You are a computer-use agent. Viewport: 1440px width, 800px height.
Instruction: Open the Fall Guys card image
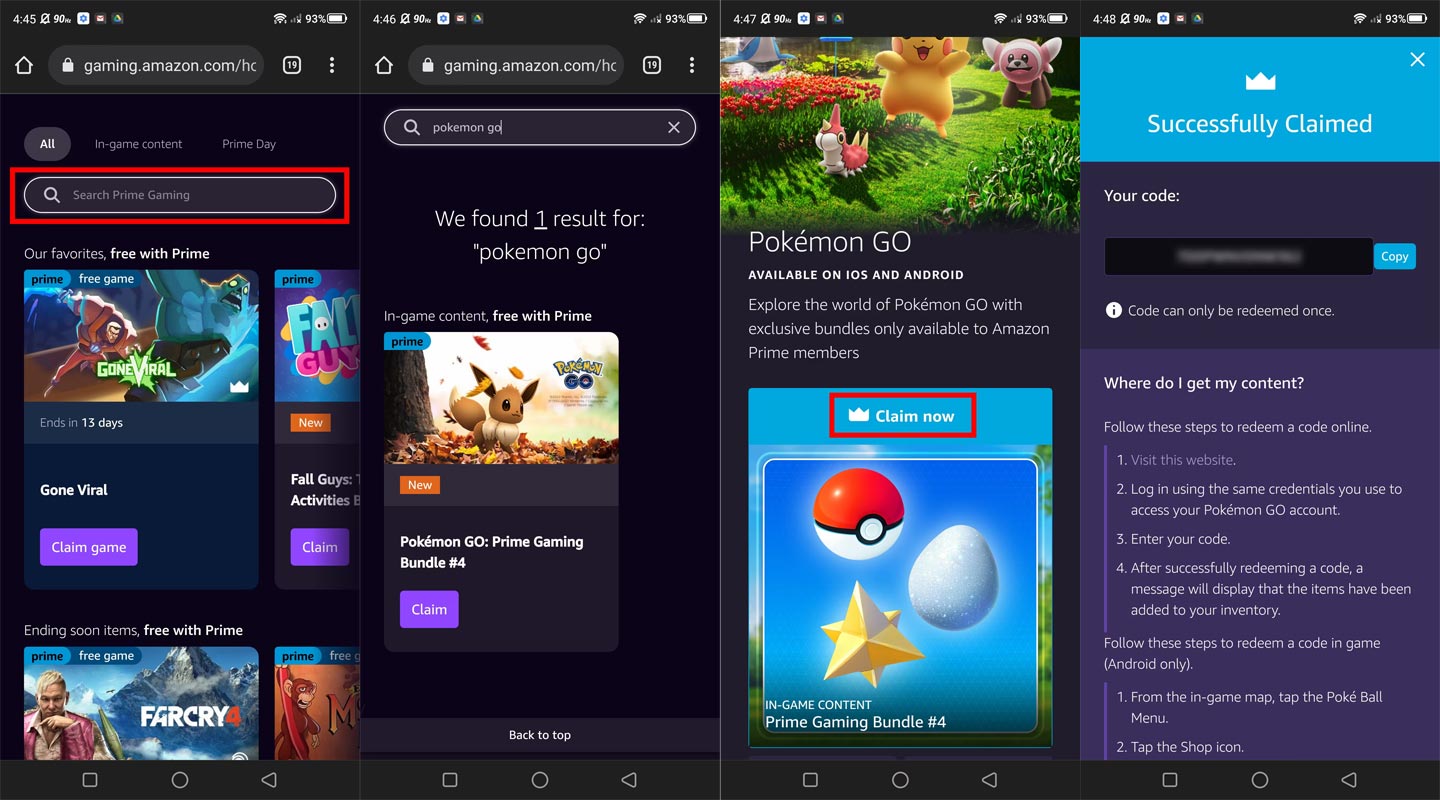click(317, 336)
